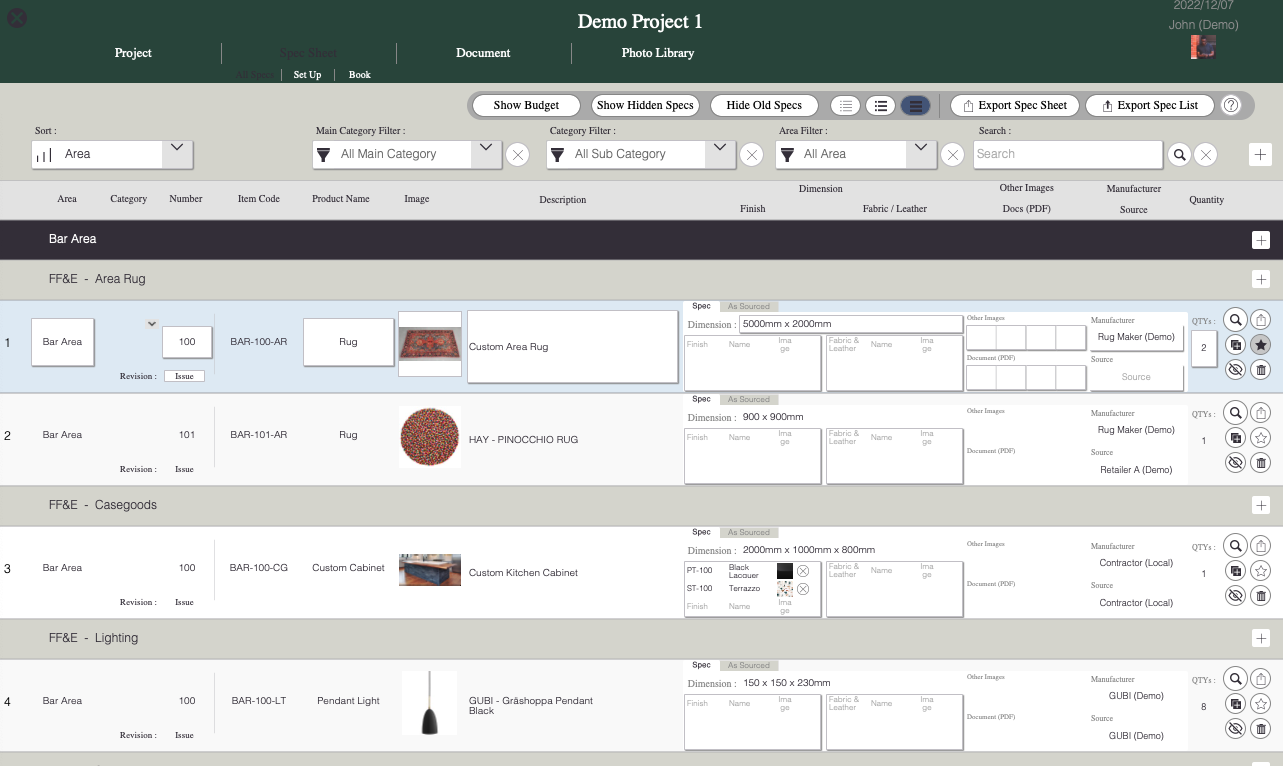Select the user profile picture for John (Demo)
The height and width of the screenshot is (766, 1283).
[x=1203, y=46]
